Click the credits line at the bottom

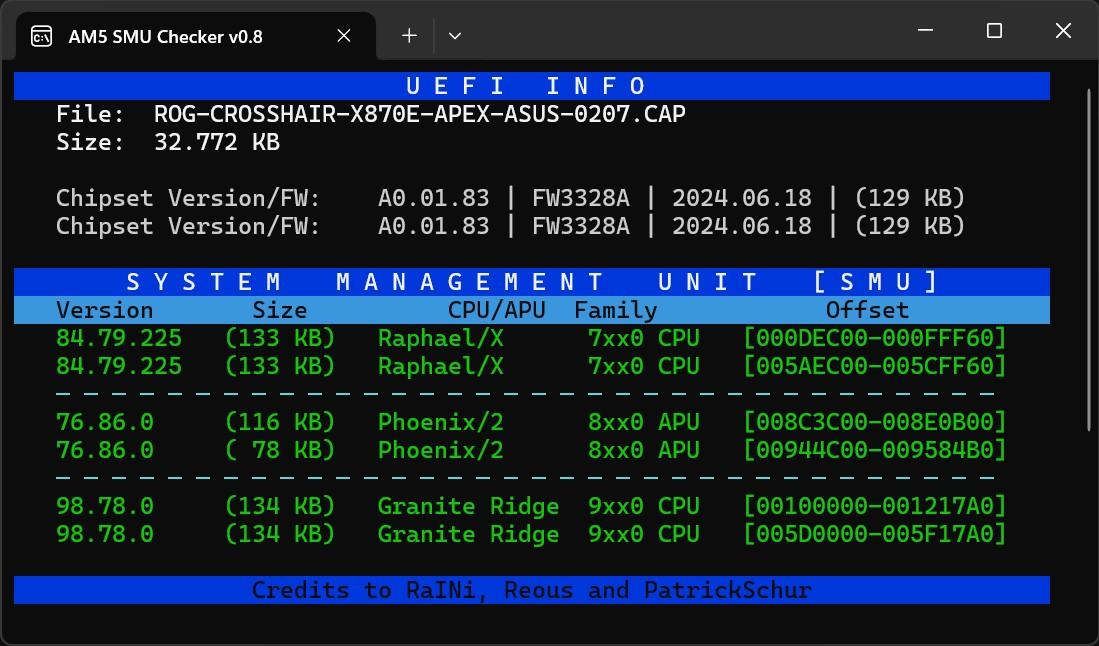[532, 590]
